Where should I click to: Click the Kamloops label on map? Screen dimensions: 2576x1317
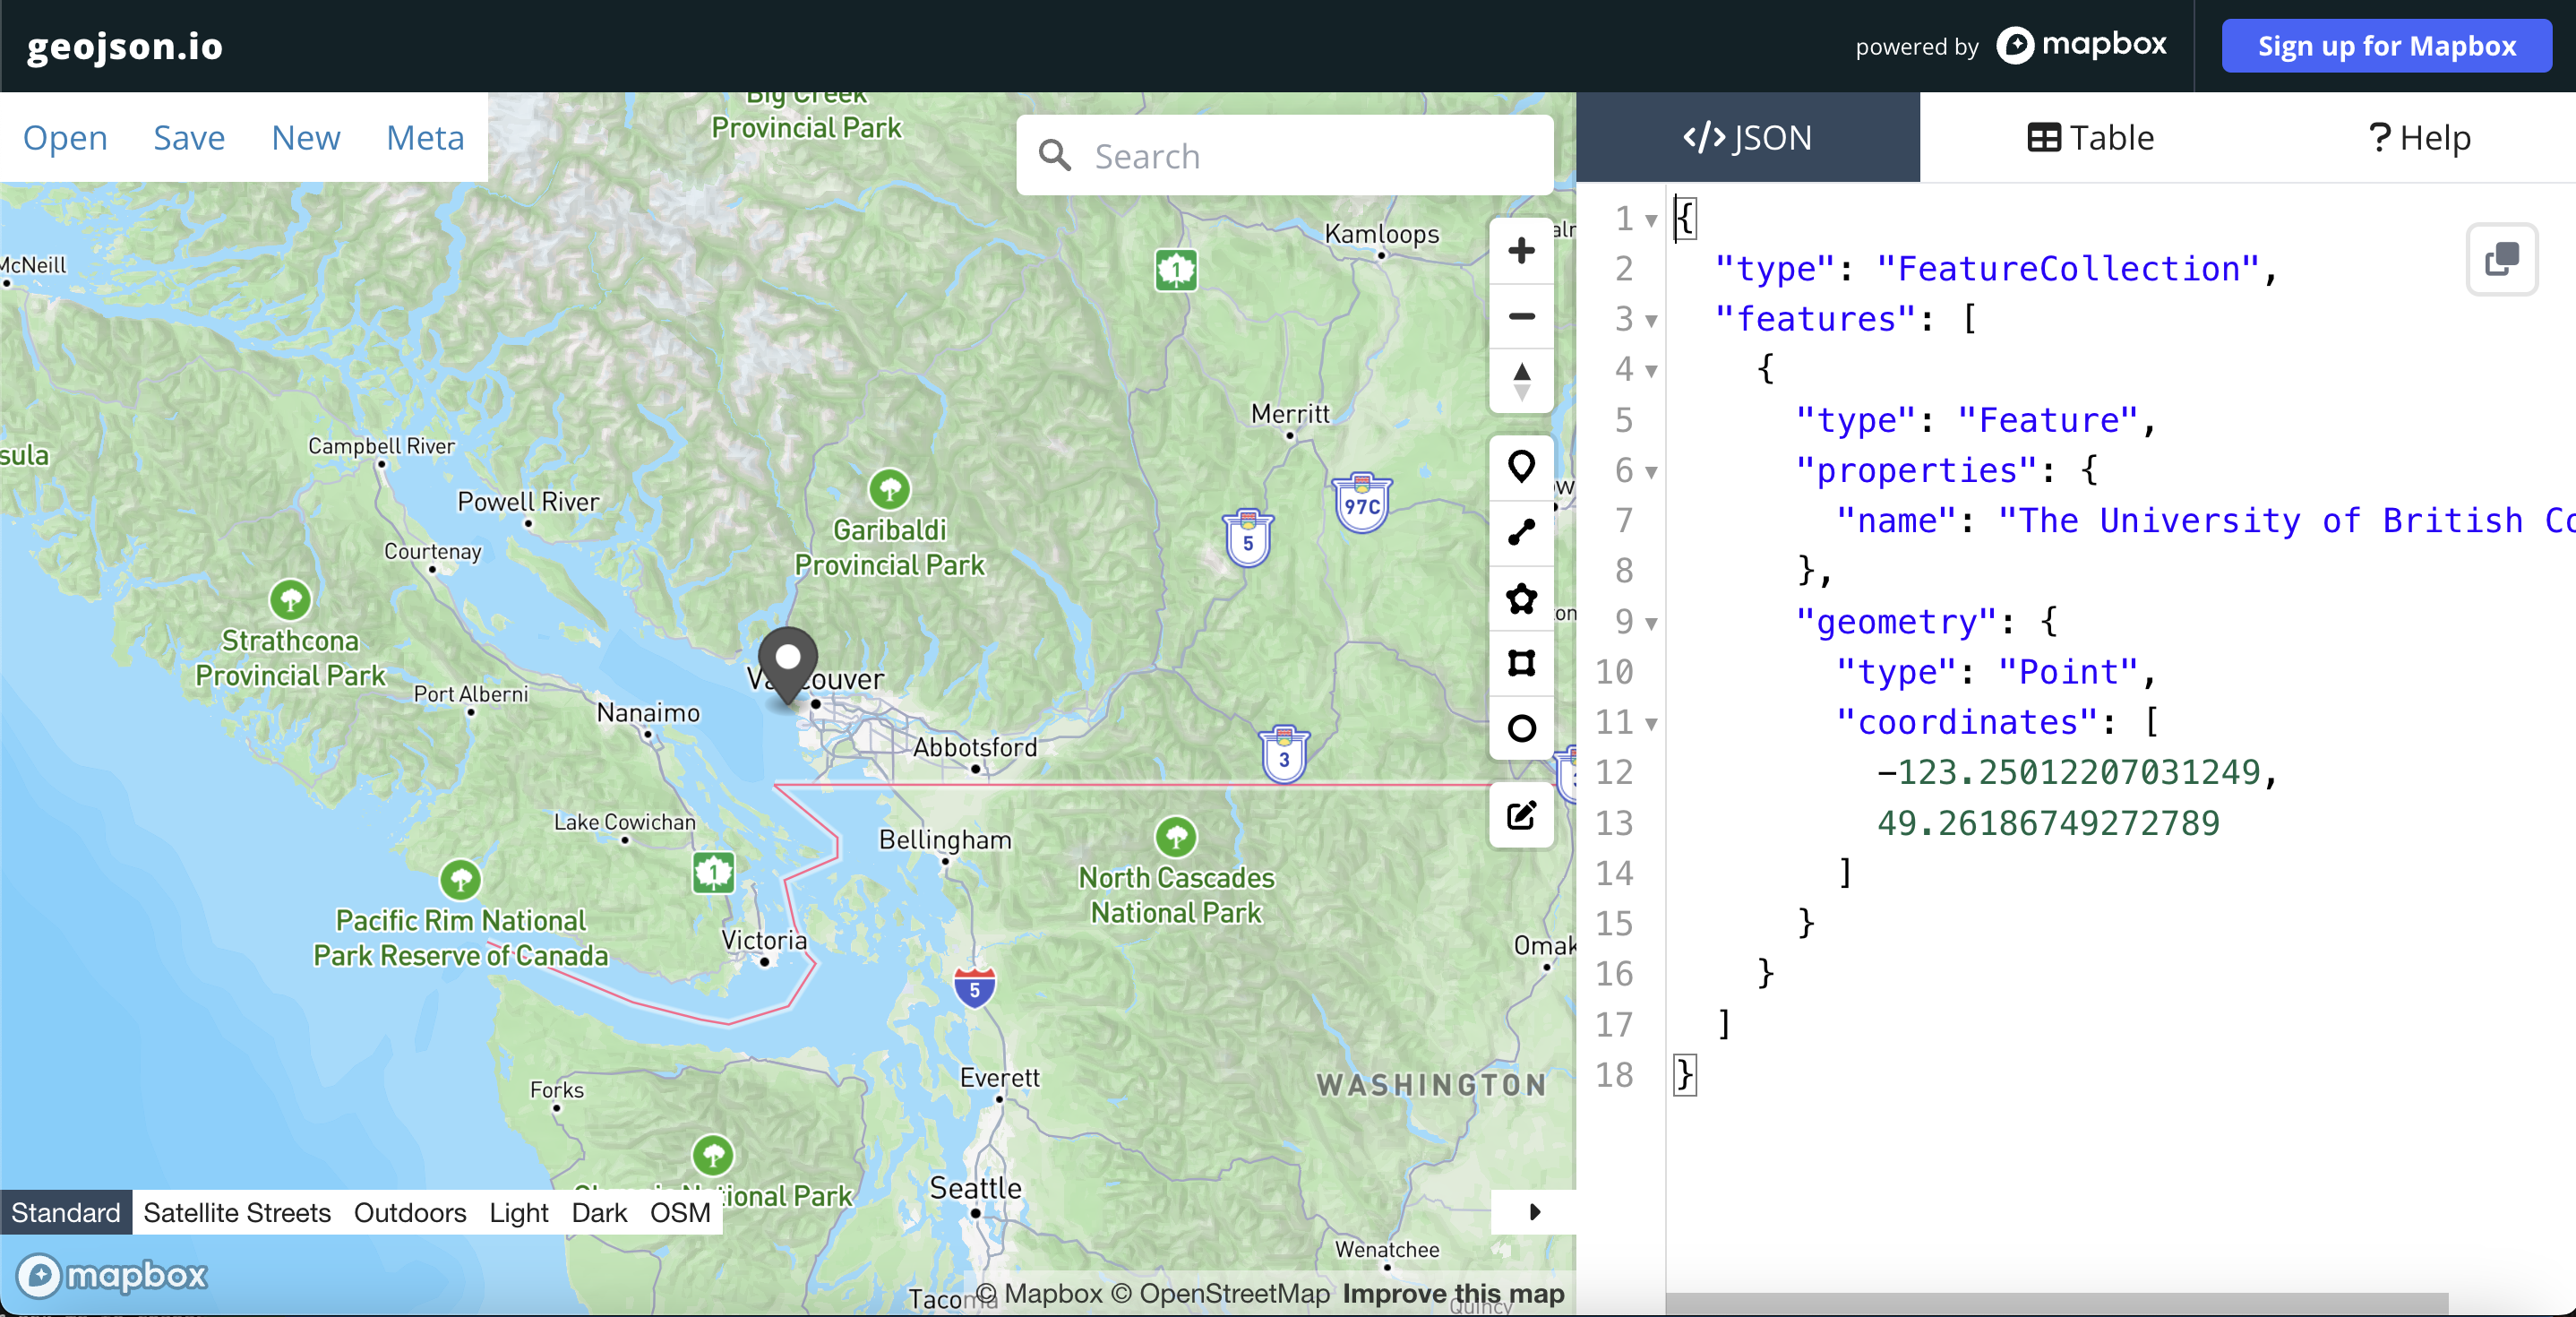[1381, 233]
